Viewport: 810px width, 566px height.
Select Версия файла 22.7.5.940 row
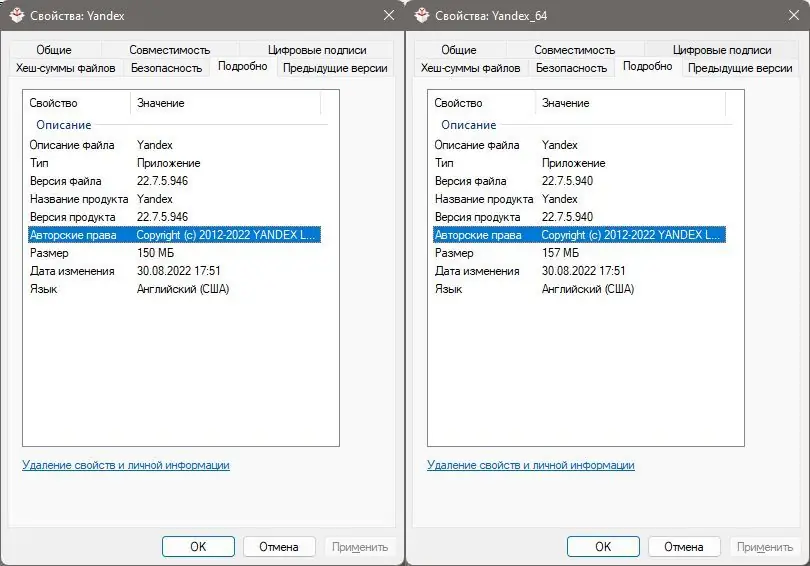pos(580,181)
